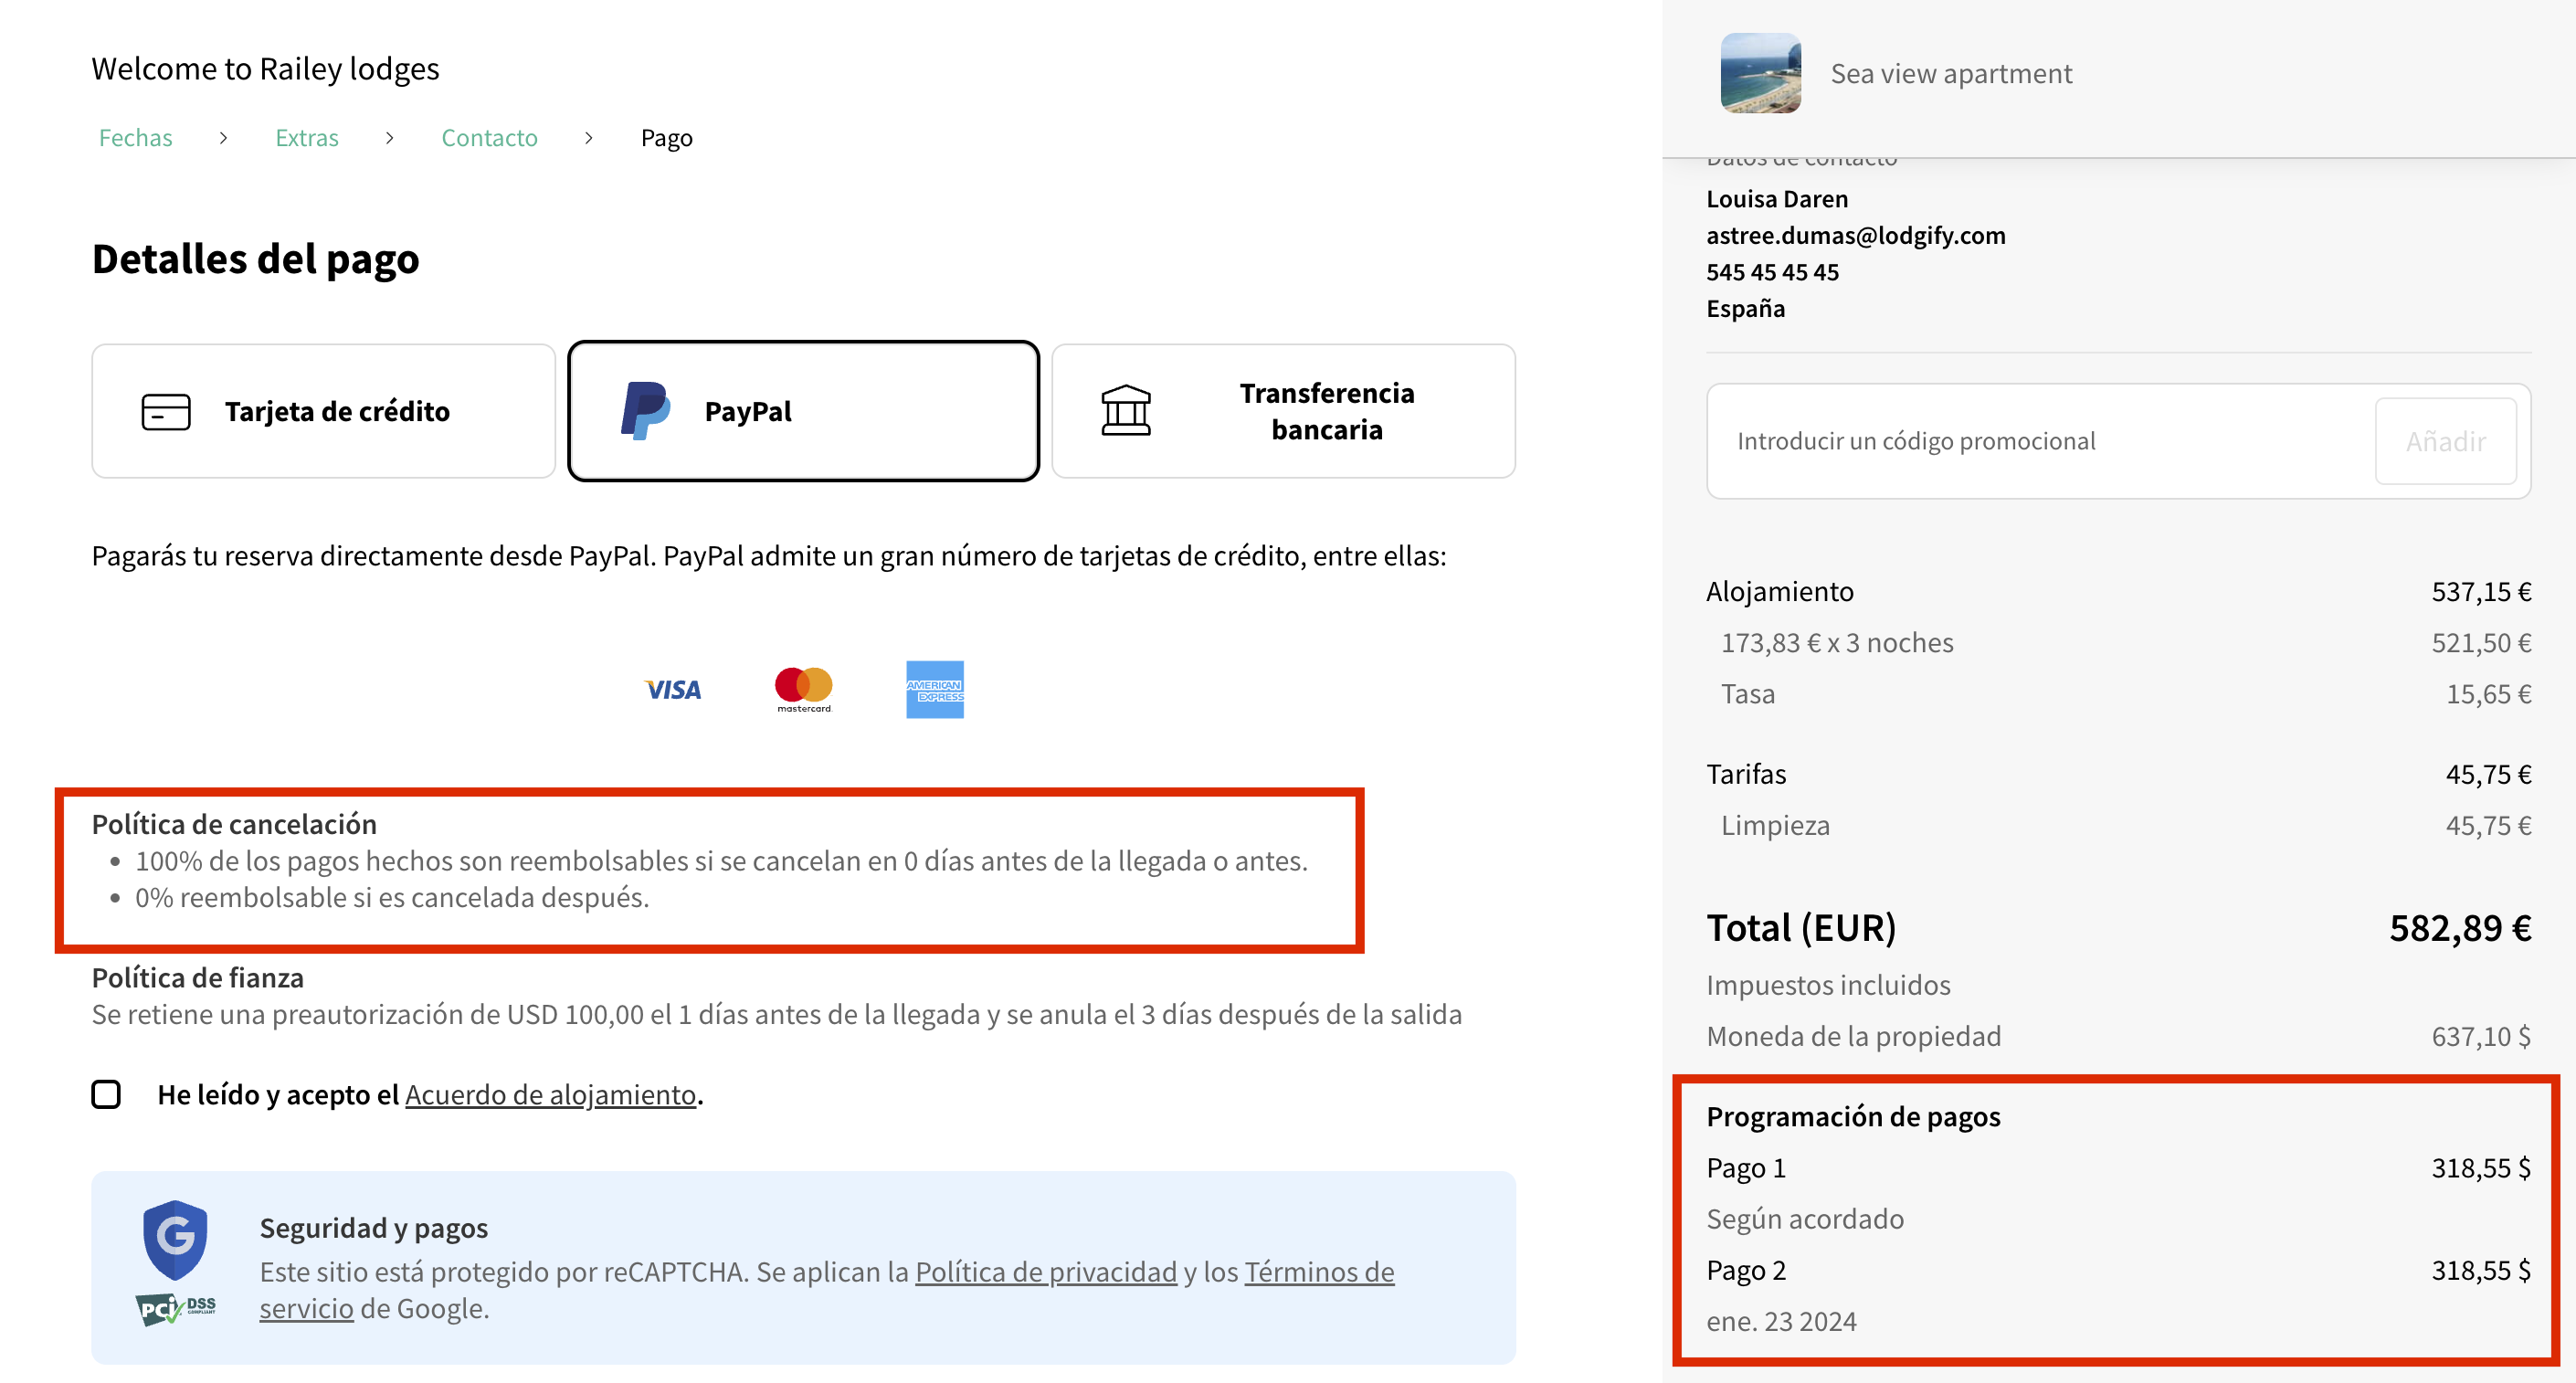Image resolution: width=2576 pixels, height=1383 pixels.
Task: Click the PayPal payment method icon
Action: tap(645, 410)
